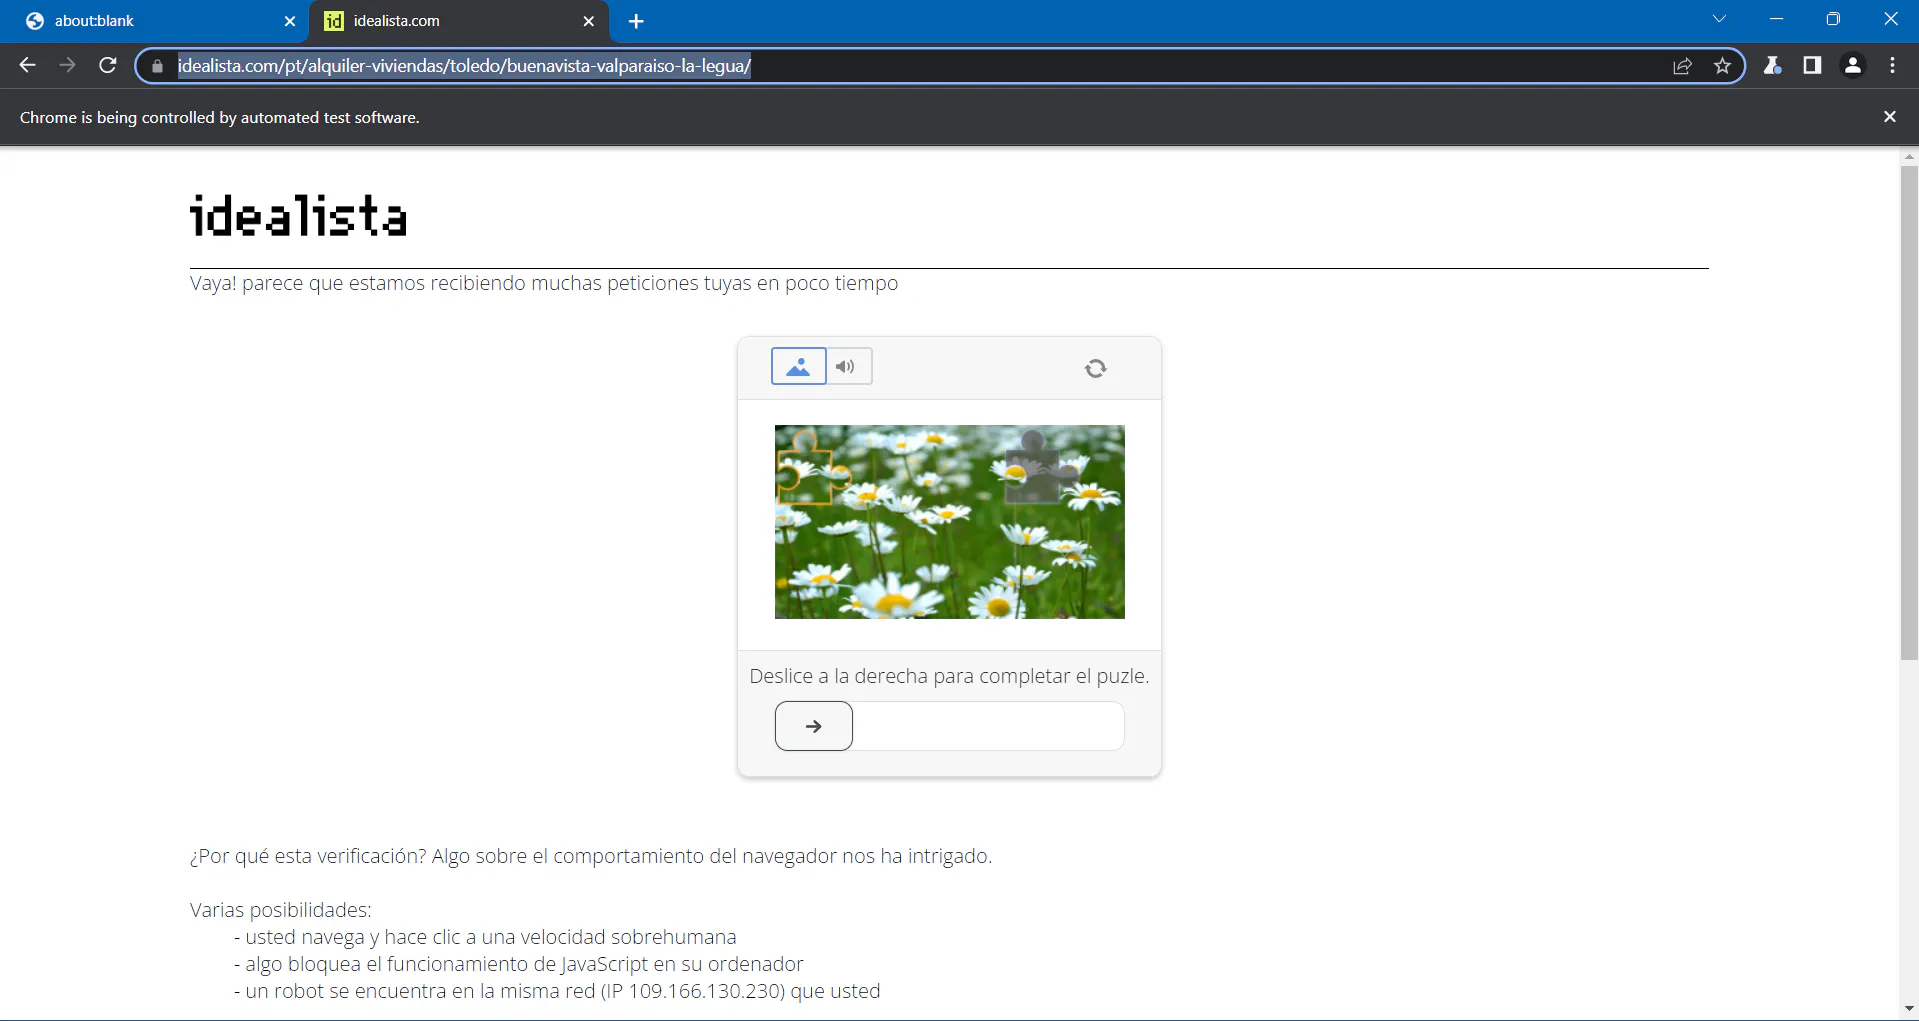Click the puzzle slider arrow button
The width and height of the screenshot is (1919, 1021).
point(813,725)
